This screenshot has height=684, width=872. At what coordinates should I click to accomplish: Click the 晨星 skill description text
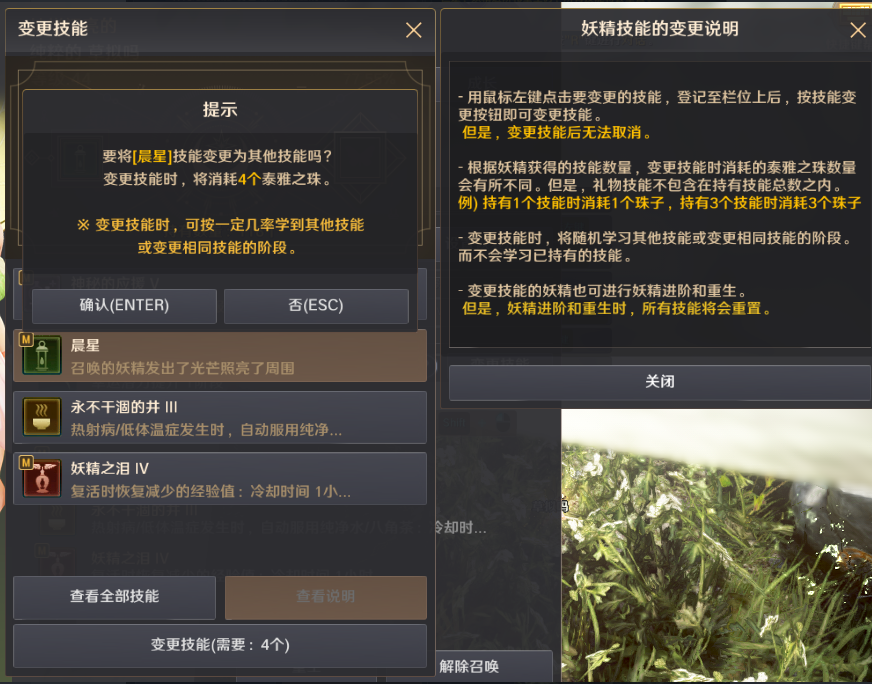(182, 368)
